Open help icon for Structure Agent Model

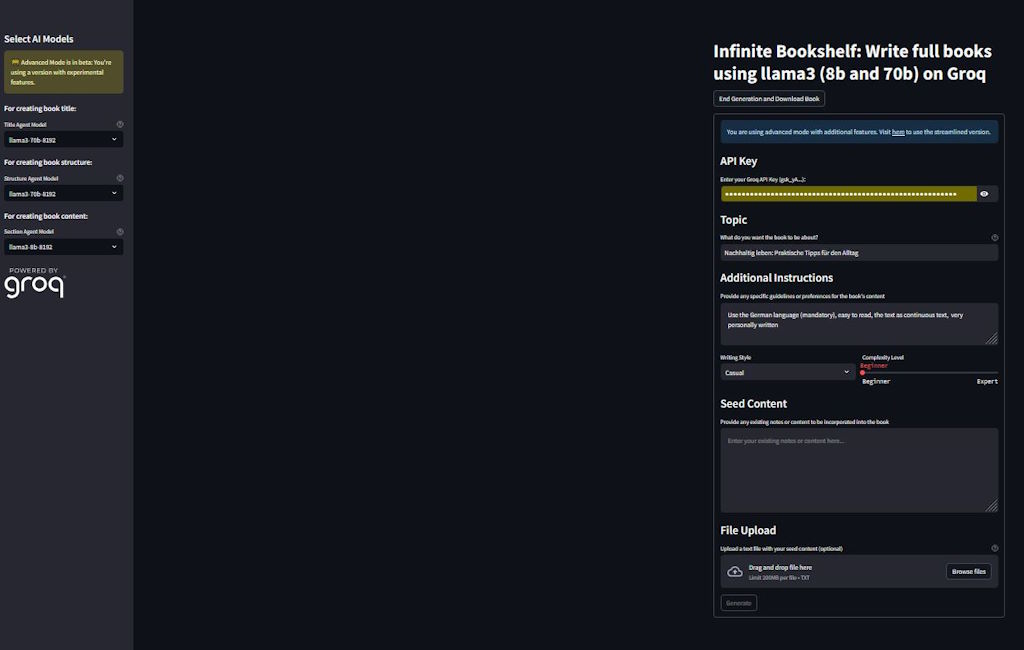(120, 178)
